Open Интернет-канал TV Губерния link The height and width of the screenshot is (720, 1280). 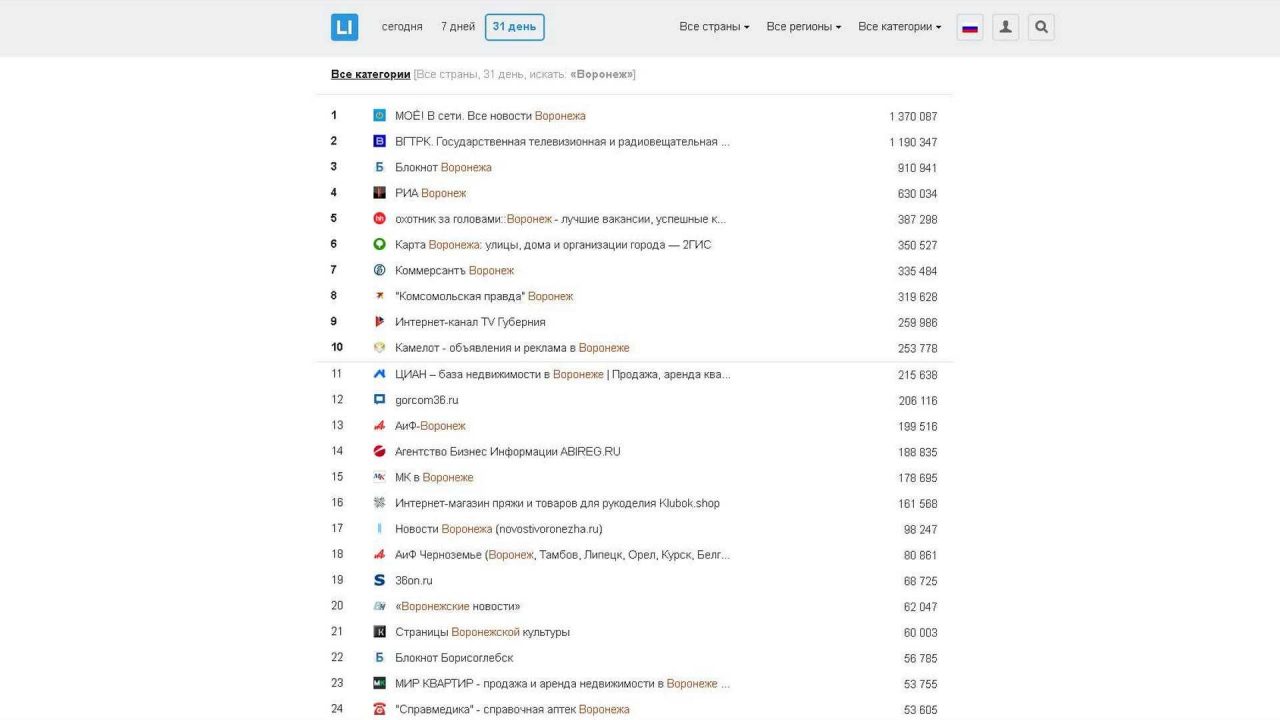(470, 322)
